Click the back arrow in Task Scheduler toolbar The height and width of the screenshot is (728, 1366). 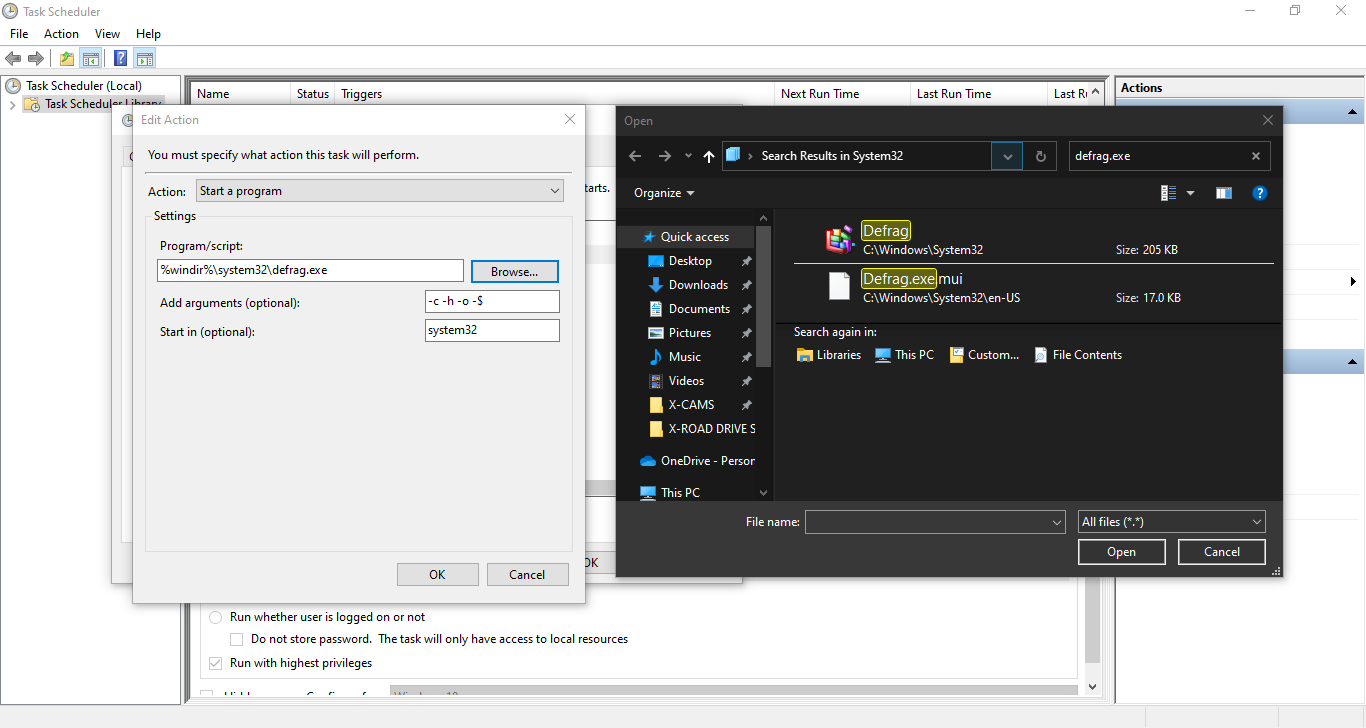[x=13, y=57]
